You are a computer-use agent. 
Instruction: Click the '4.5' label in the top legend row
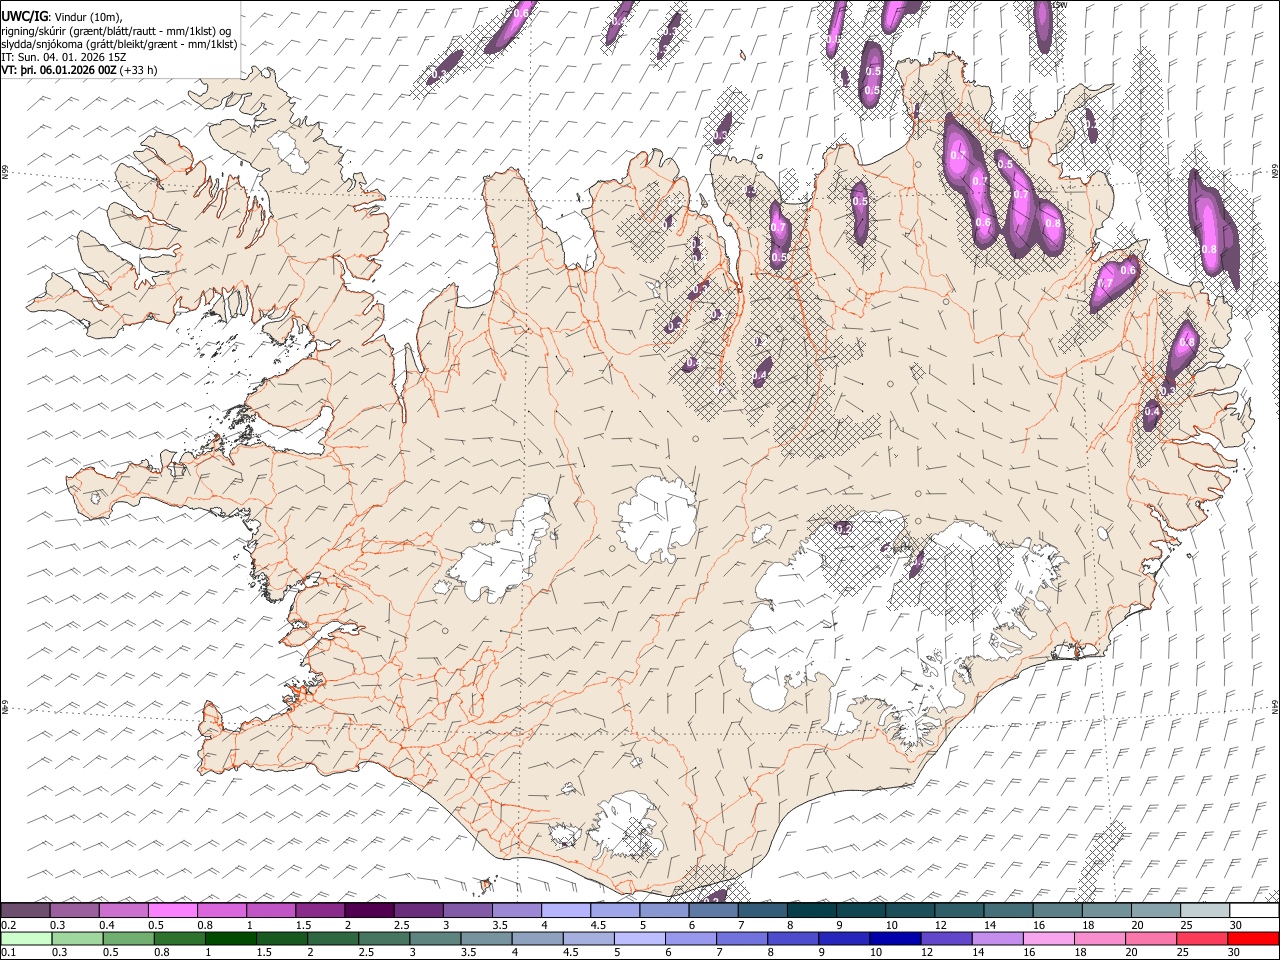(x=598, y=925)
